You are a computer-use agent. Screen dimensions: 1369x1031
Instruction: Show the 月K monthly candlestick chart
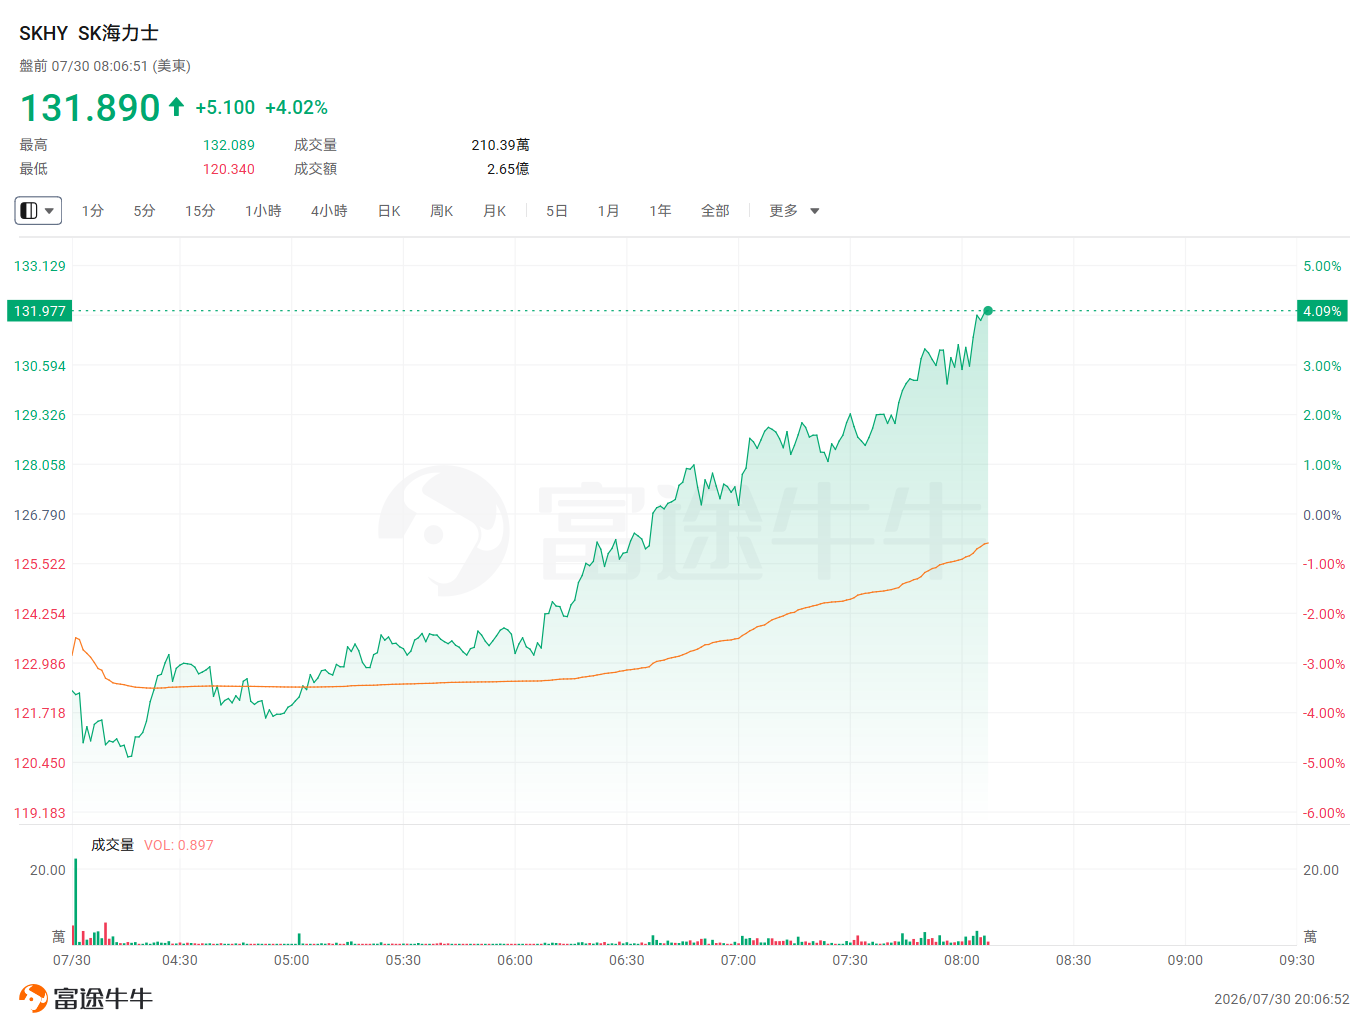pyautogui.click(x=495, y=211)
